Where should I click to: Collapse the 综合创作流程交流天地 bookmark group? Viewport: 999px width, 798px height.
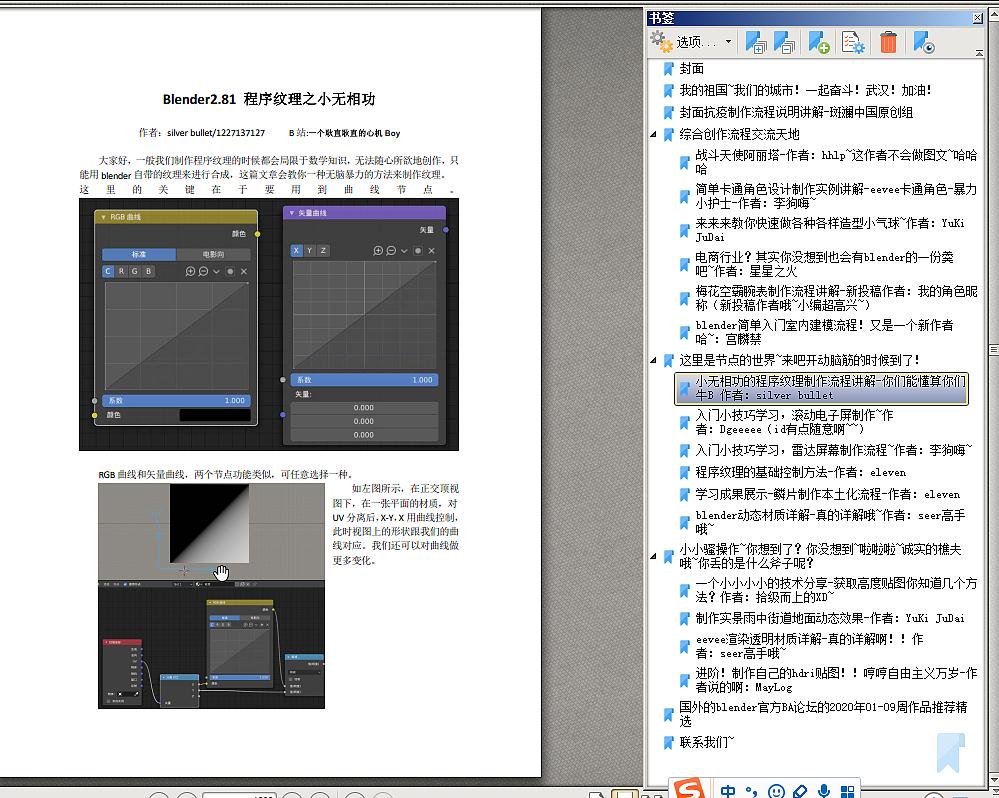coord(654,134)
